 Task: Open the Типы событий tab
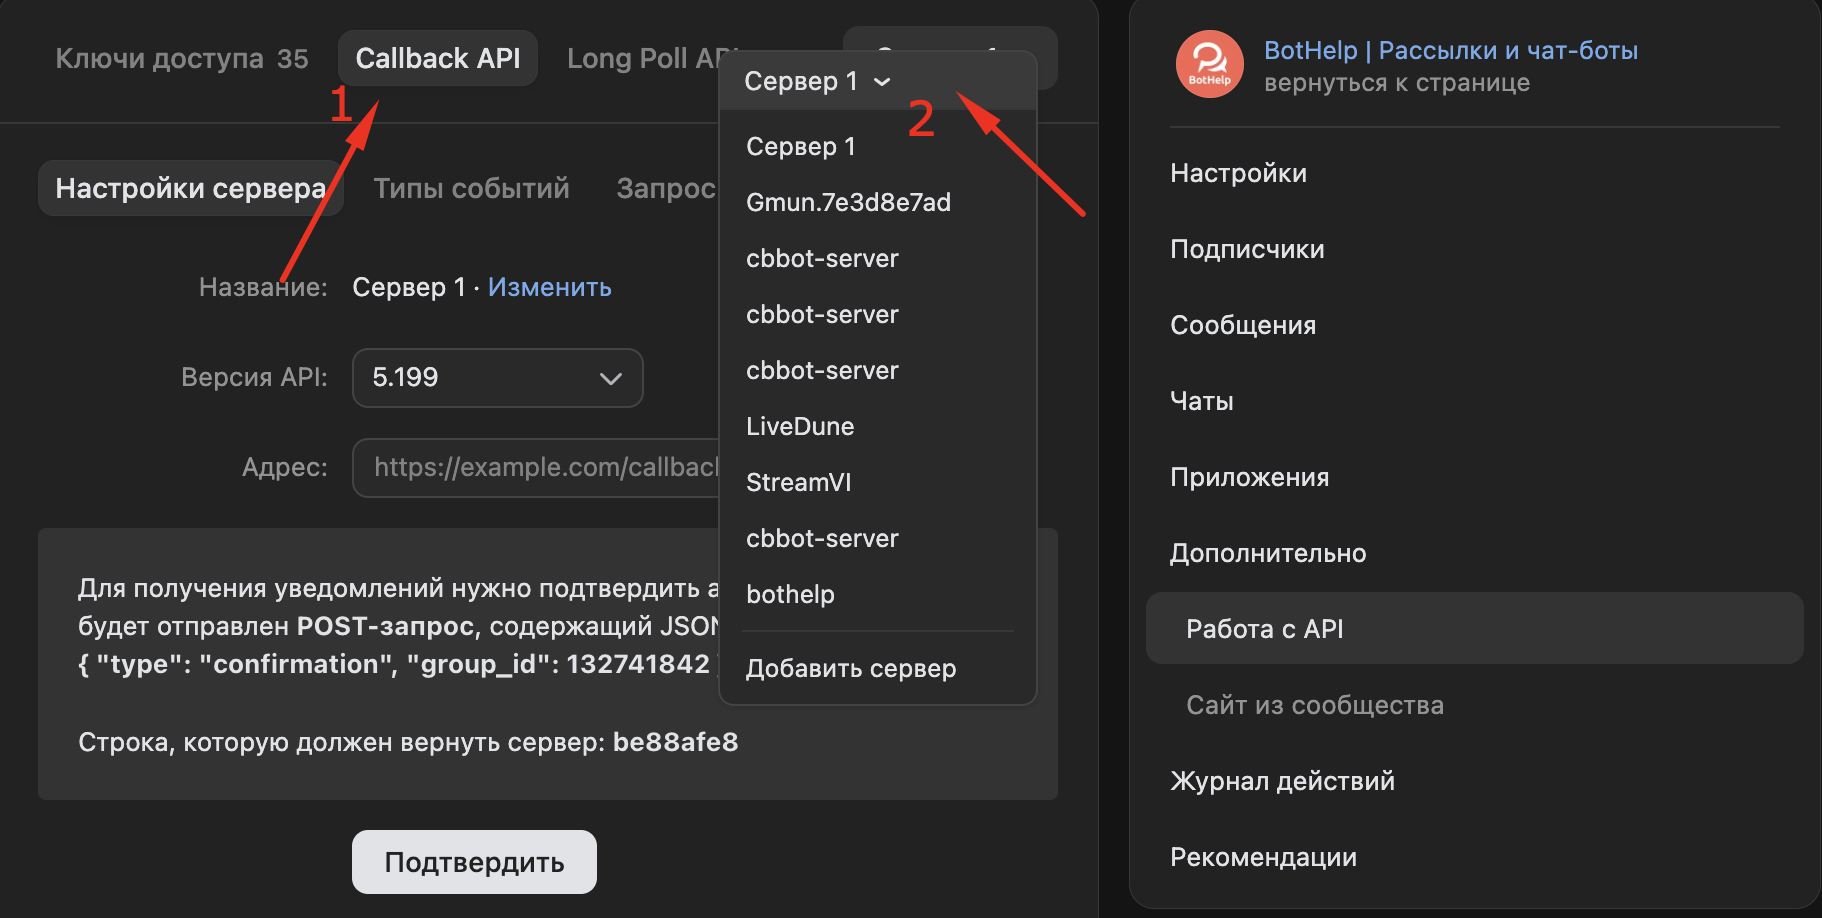point(471,188)
